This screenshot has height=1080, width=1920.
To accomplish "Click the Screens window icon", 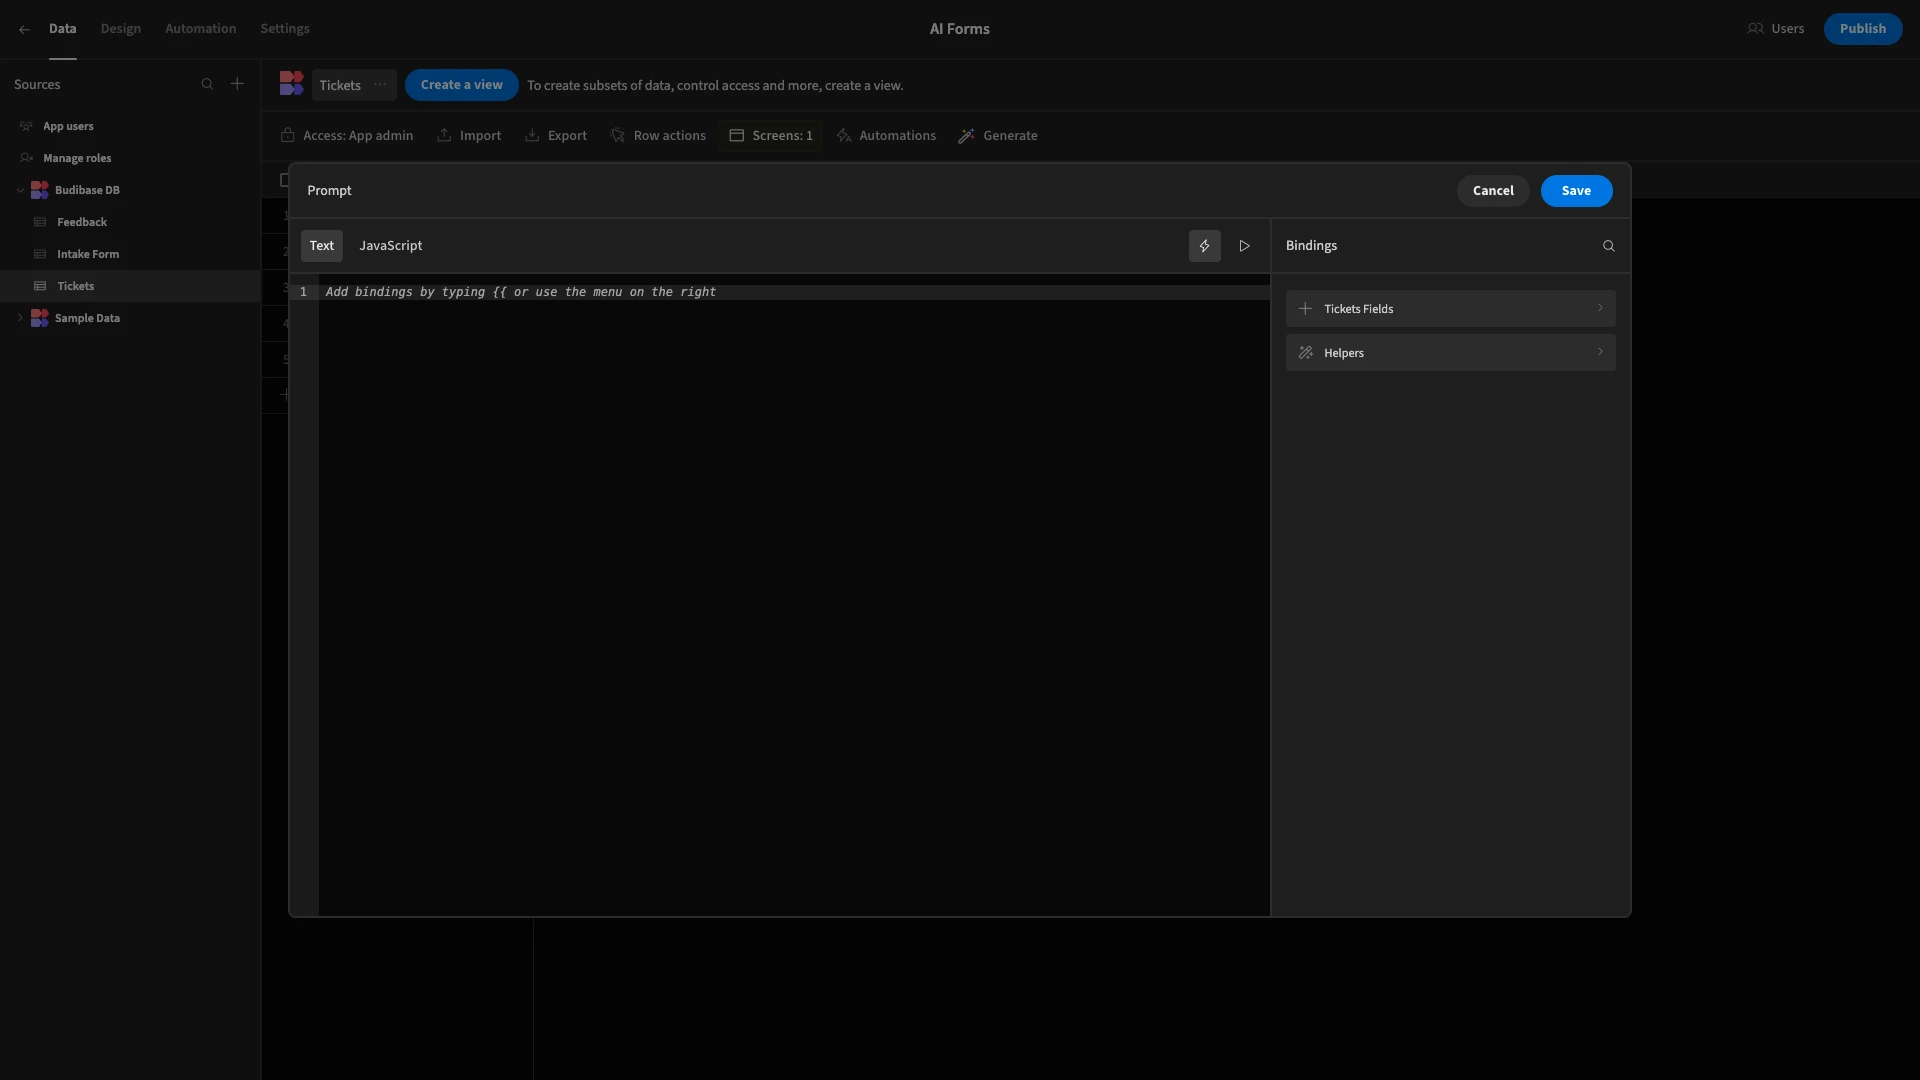I will (x=737, y=135).
